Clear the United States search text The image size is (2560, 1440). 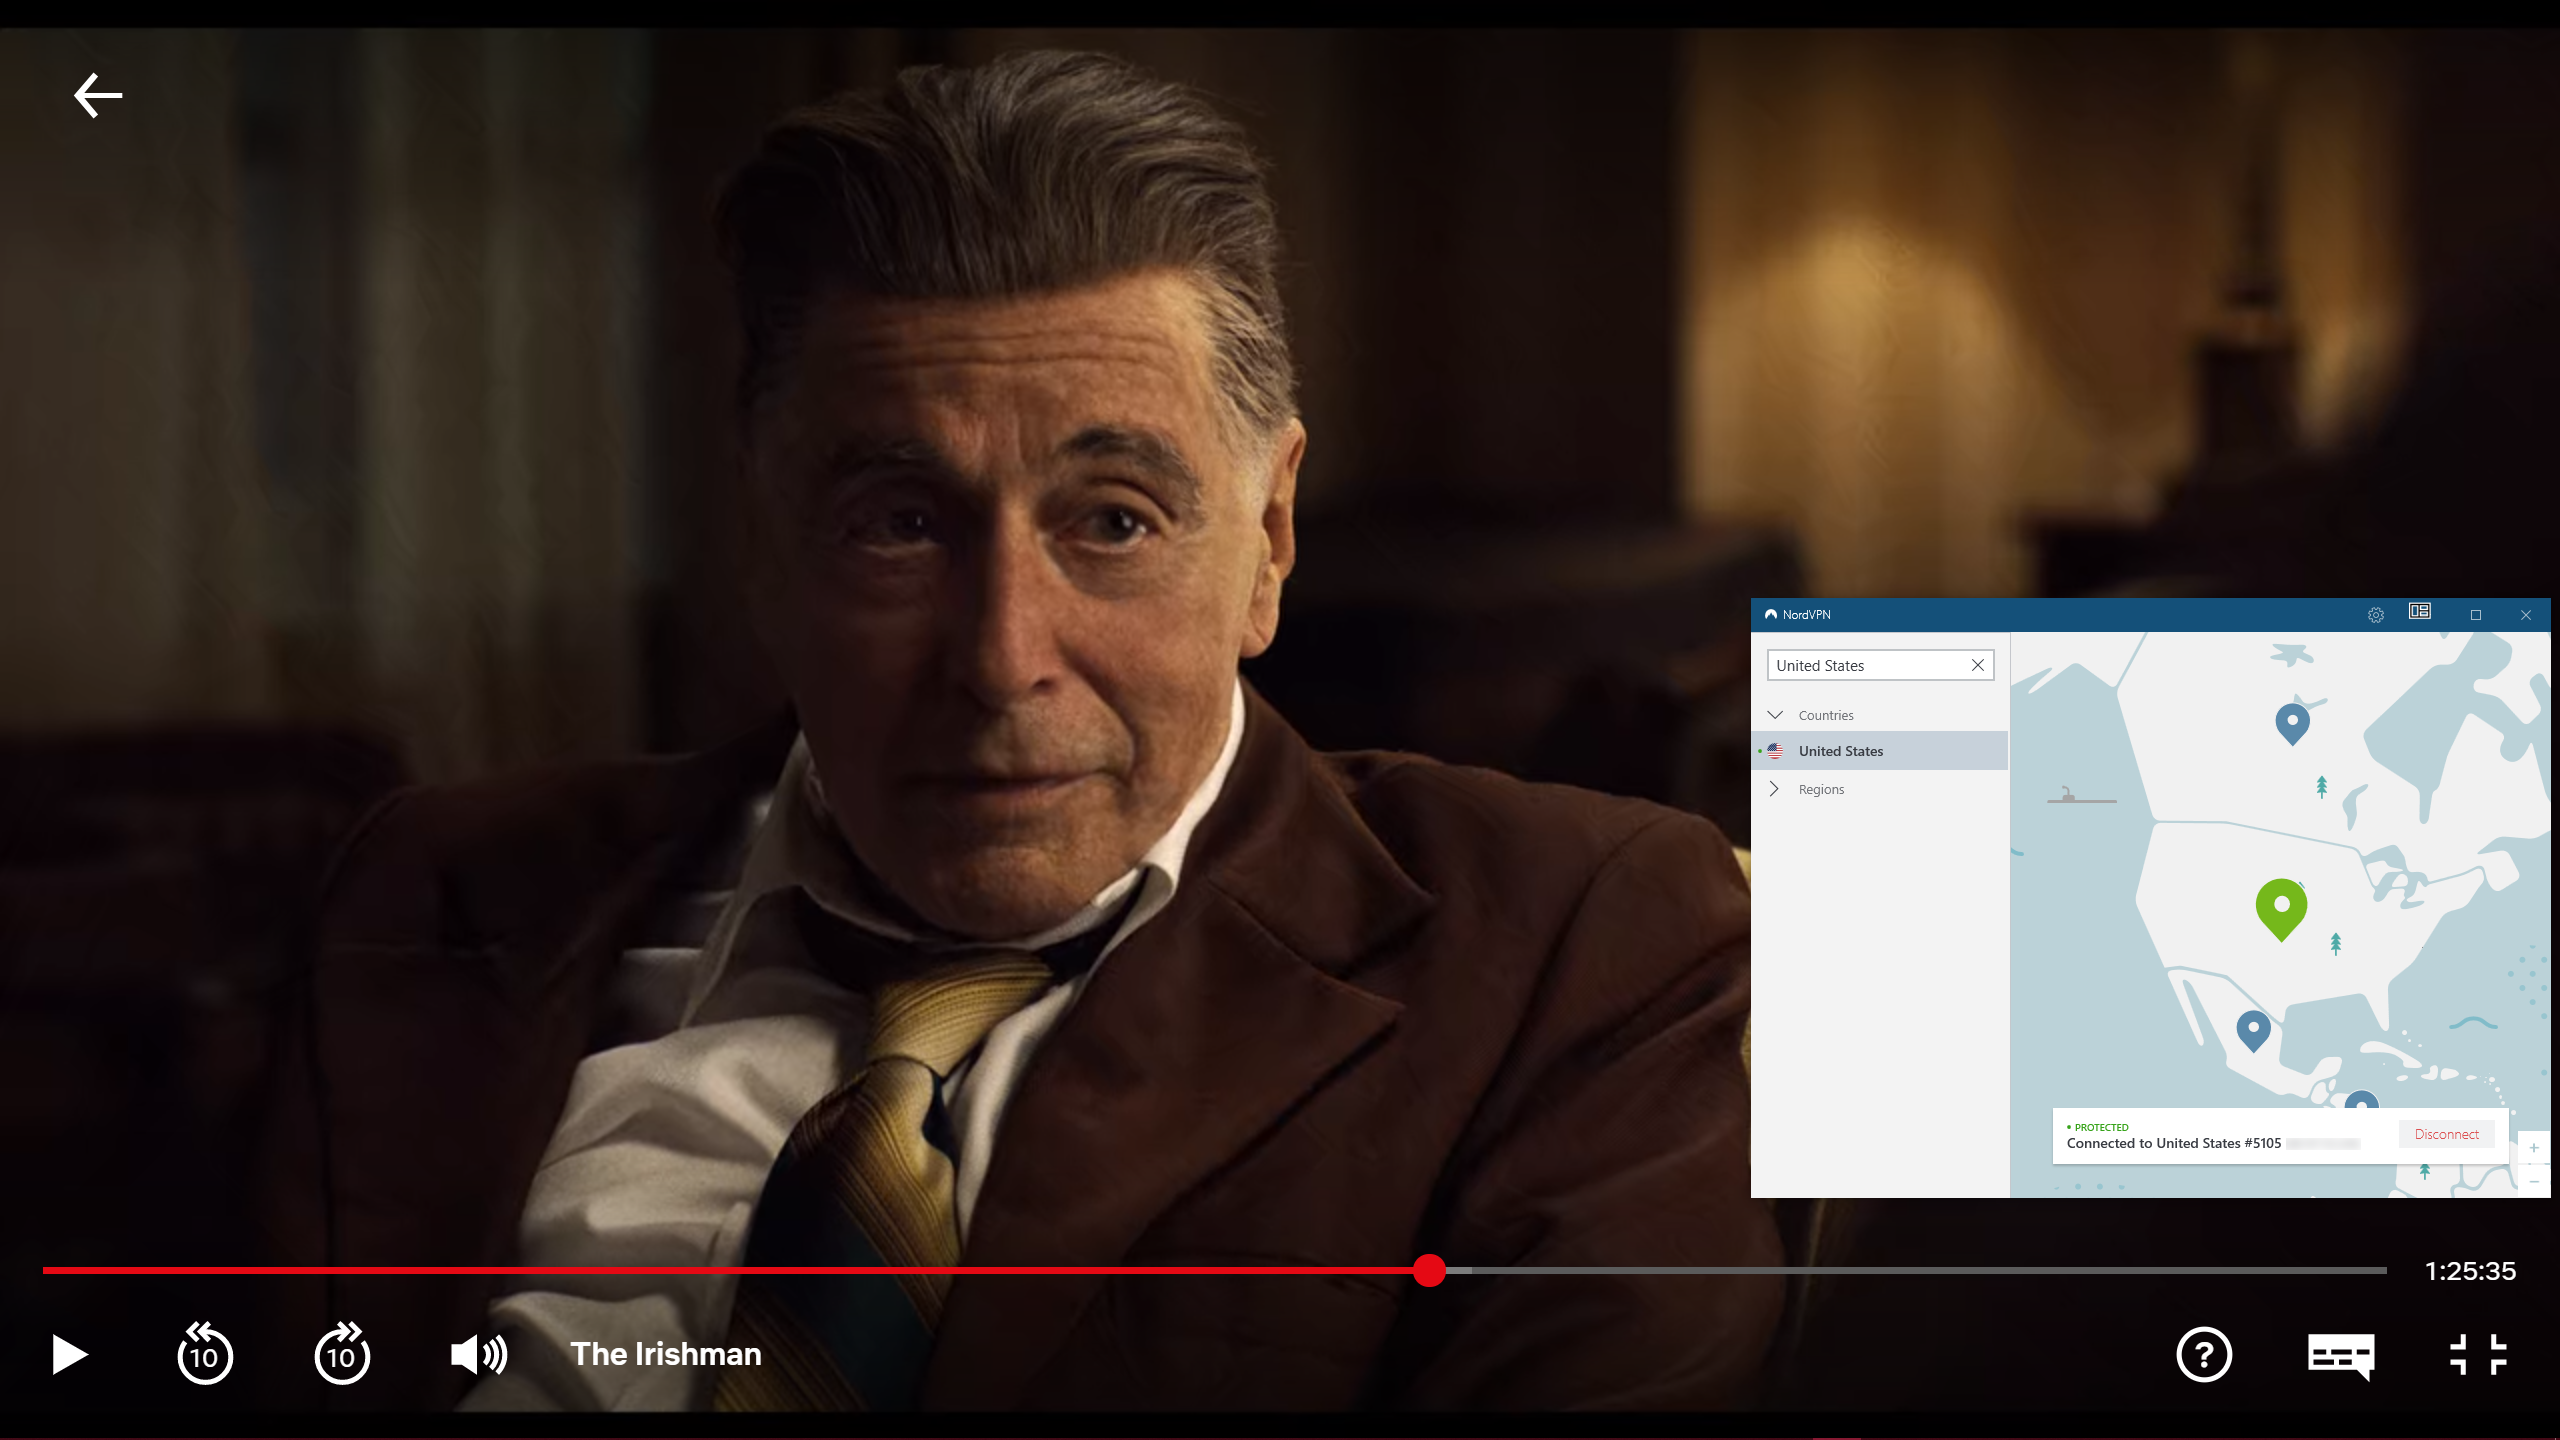(1978, 665)
